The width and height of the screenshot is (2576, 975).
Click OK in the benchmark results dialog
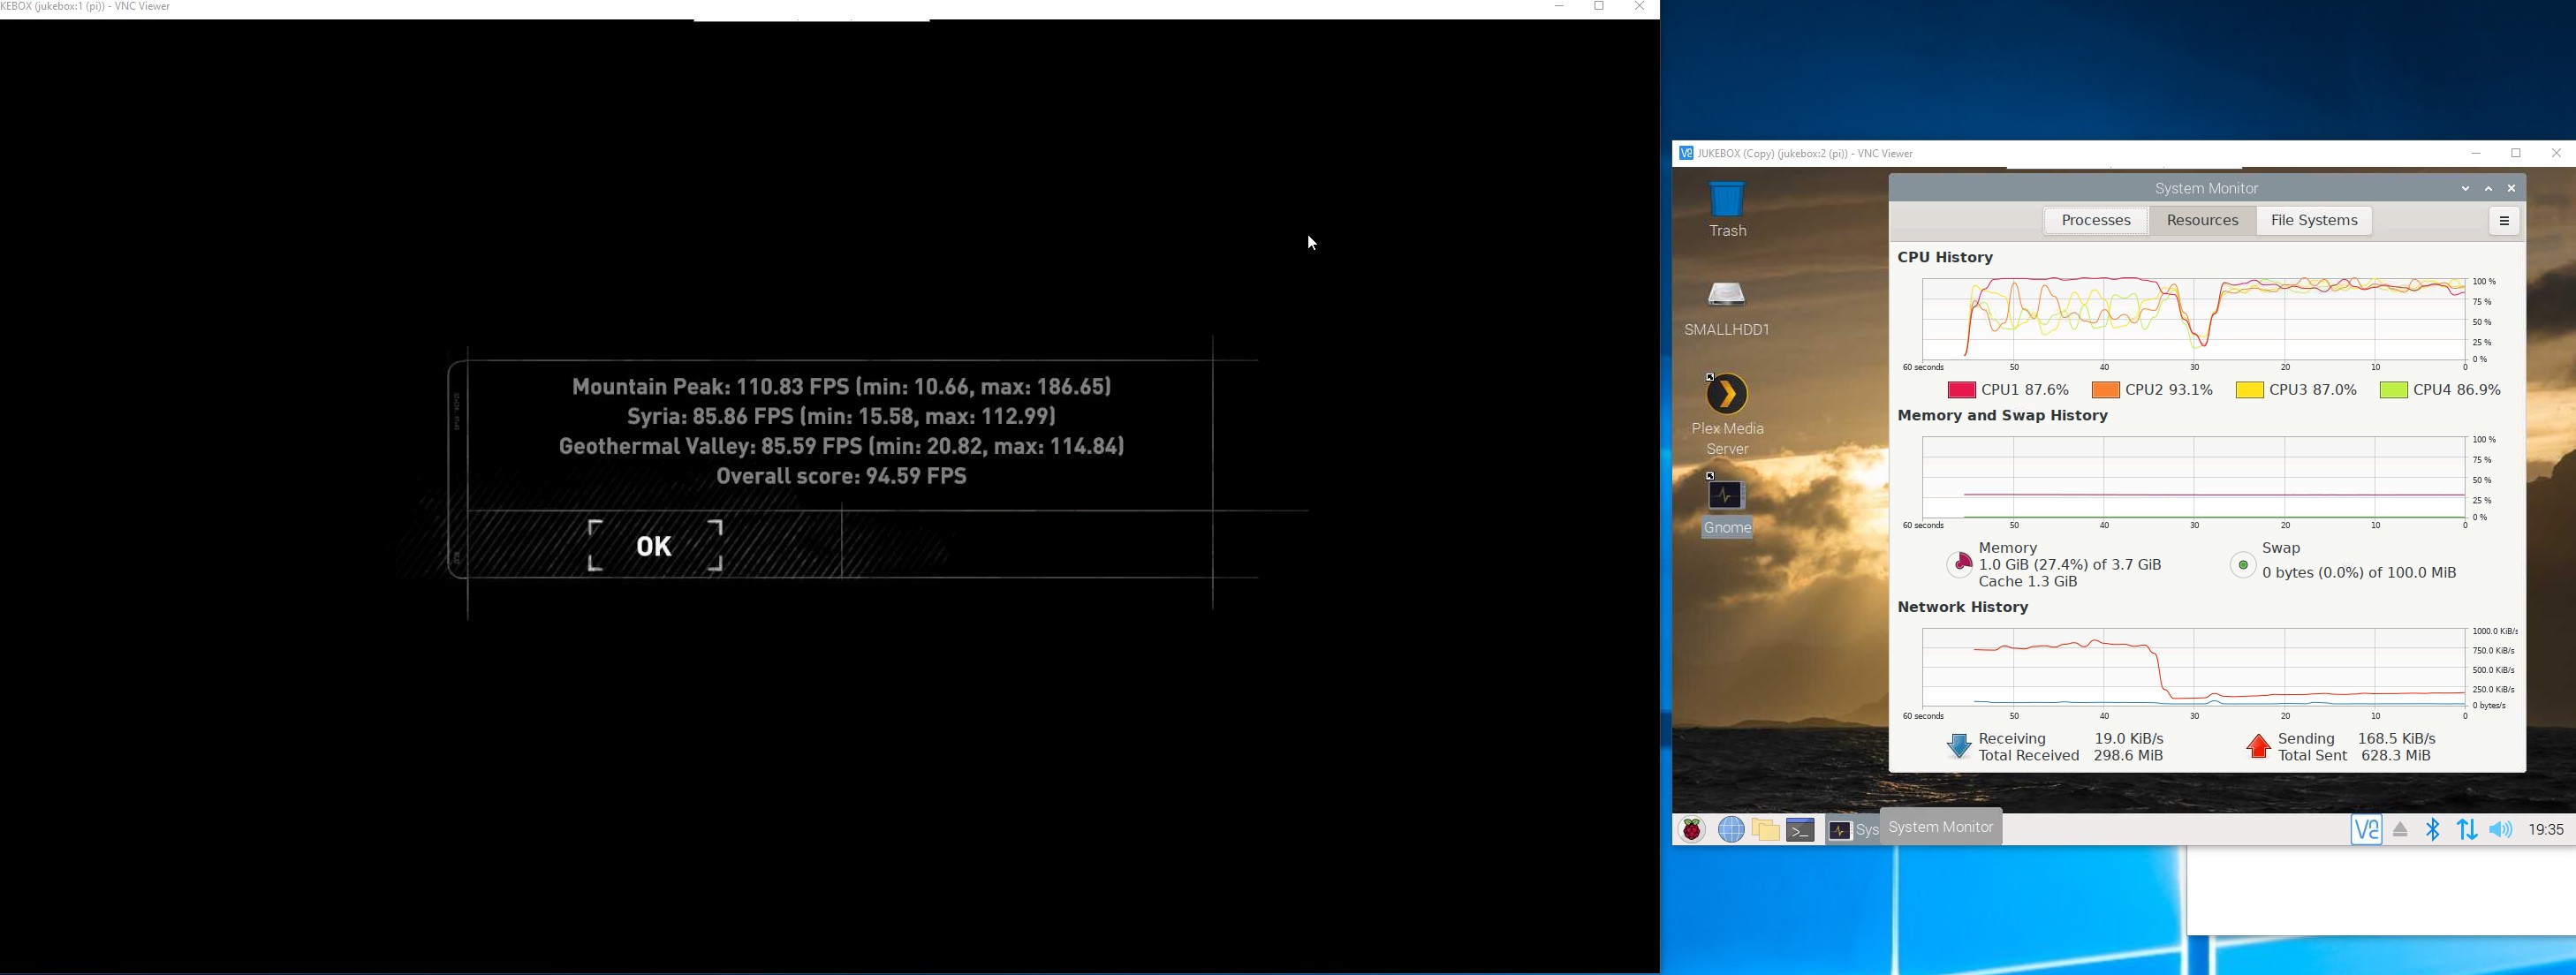pos(655,546)
